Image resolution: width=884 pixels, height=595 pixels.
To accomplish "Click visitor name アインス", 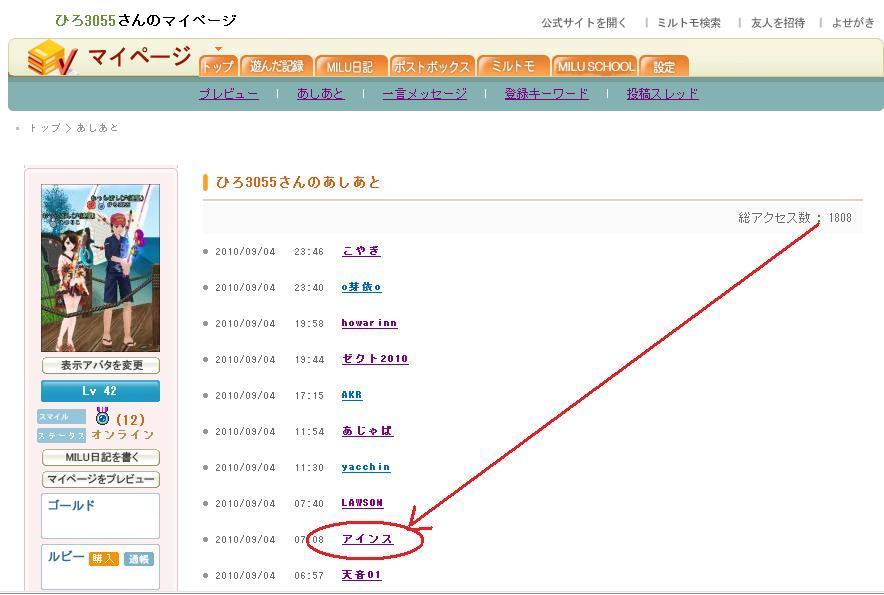I will pyautogui.click(x=367, y=539).
